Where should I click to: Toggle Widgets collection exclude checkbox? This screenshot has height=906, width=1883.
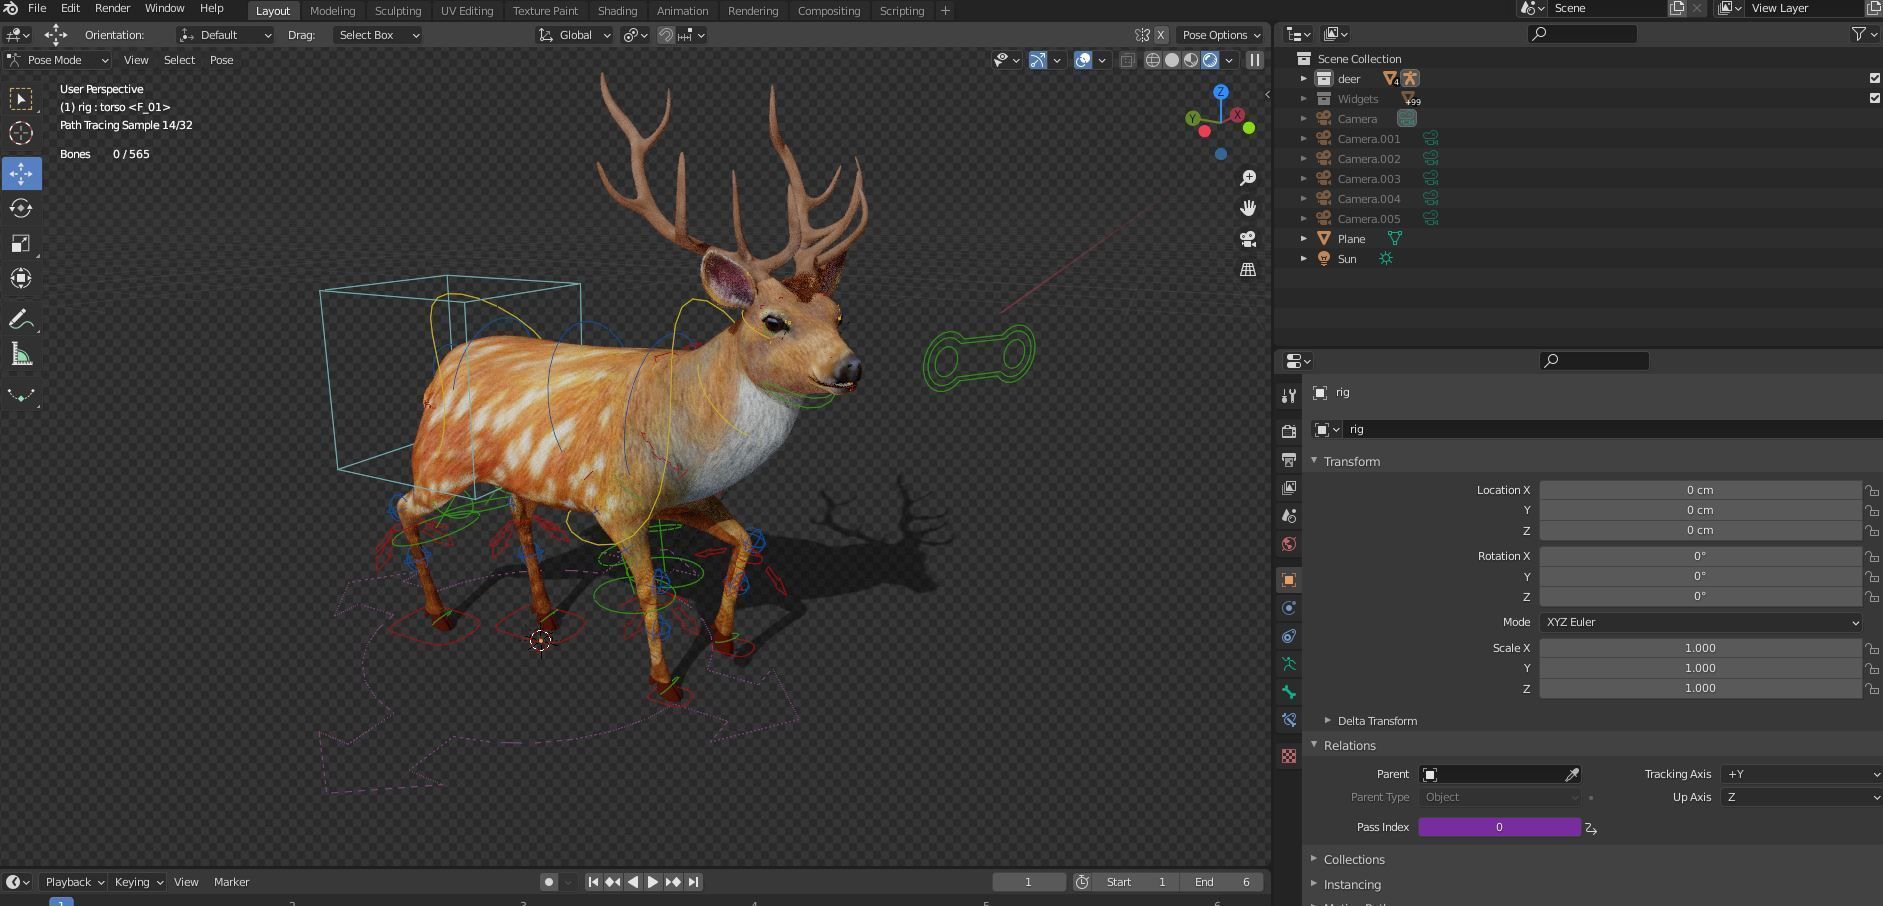pos(1875,98)
